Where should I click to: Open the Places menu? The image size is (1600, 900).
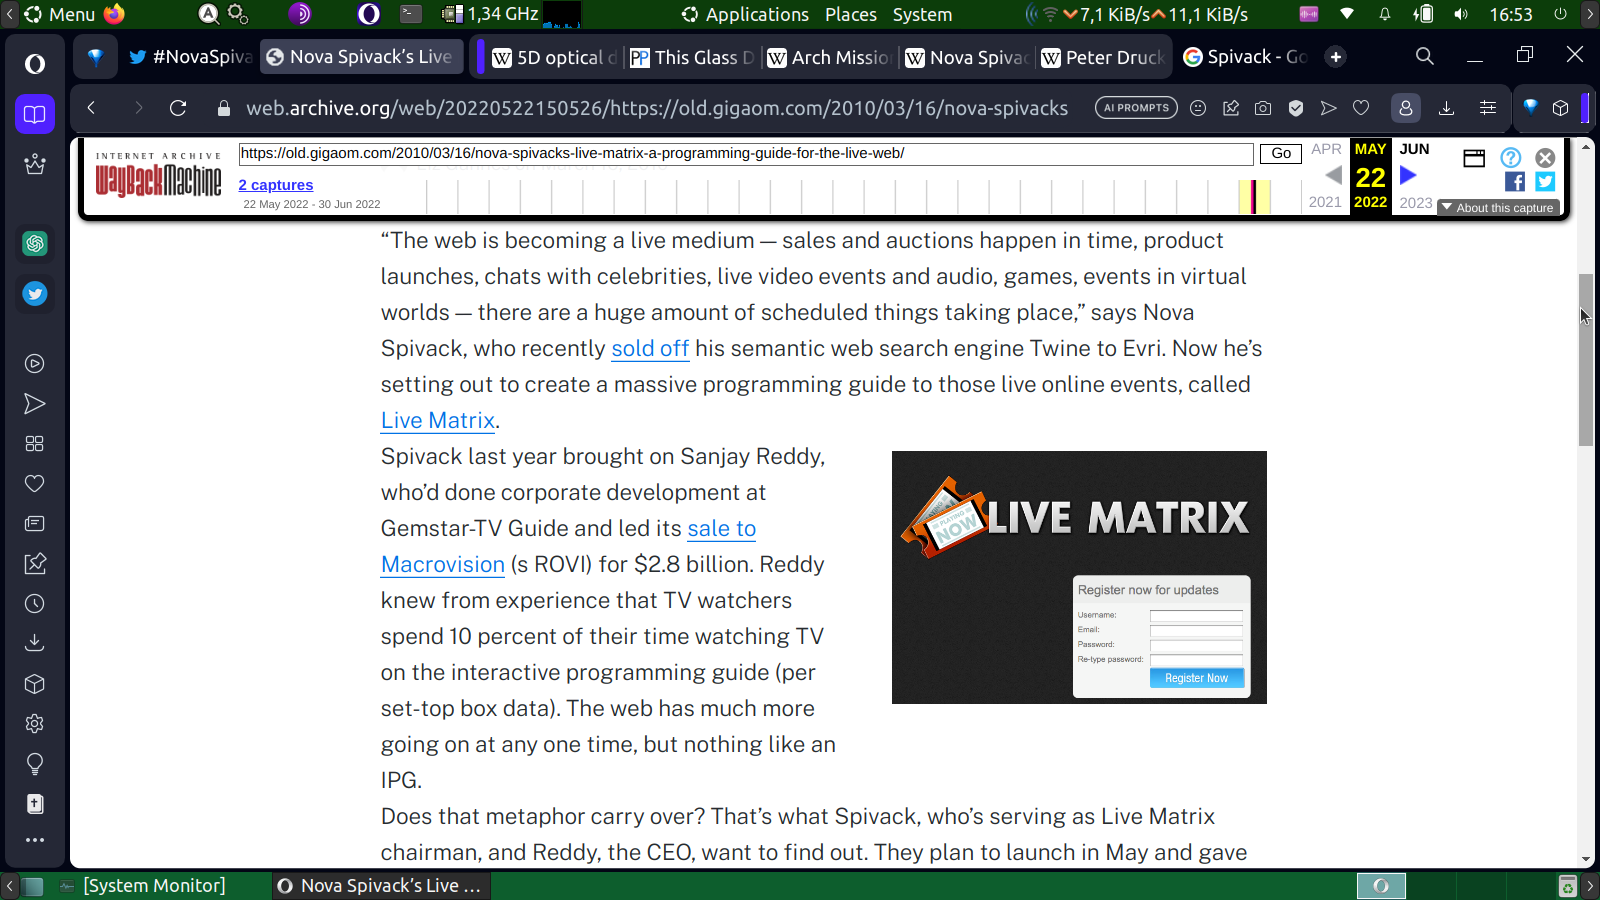click(x=851, y=14)
